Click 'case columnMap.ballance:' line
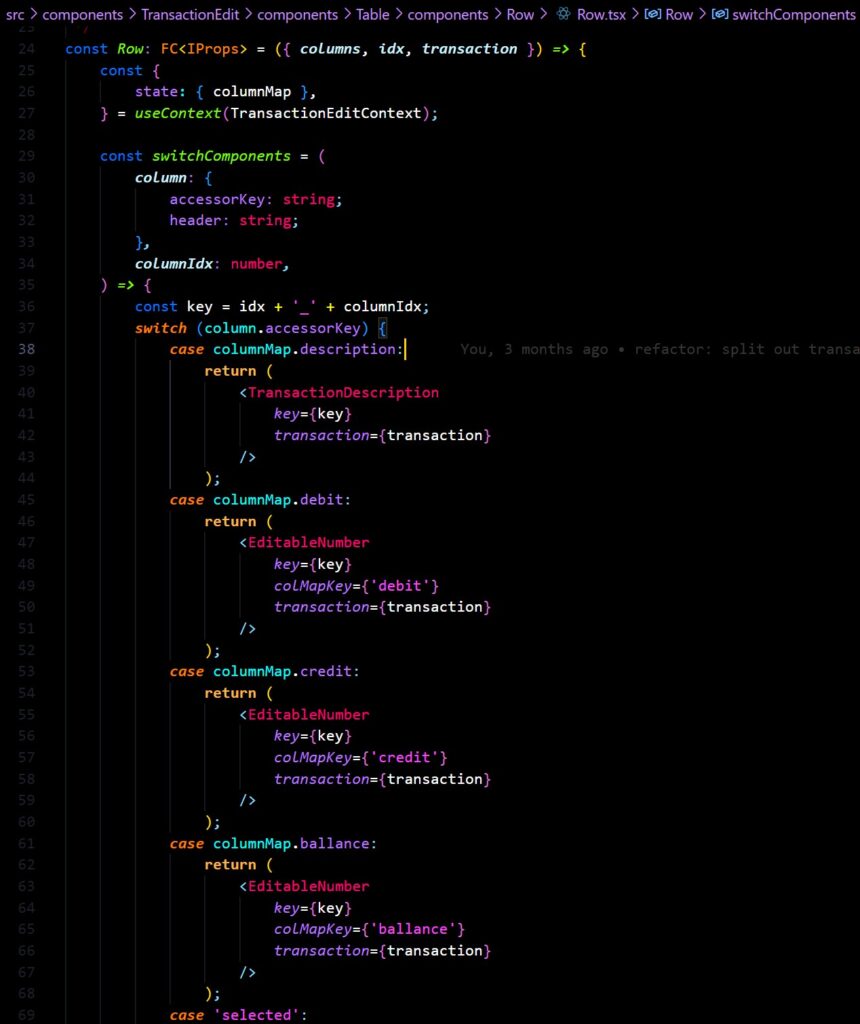Image resolution: width=860 pixels, height=1024 pixels. point(274,843)
